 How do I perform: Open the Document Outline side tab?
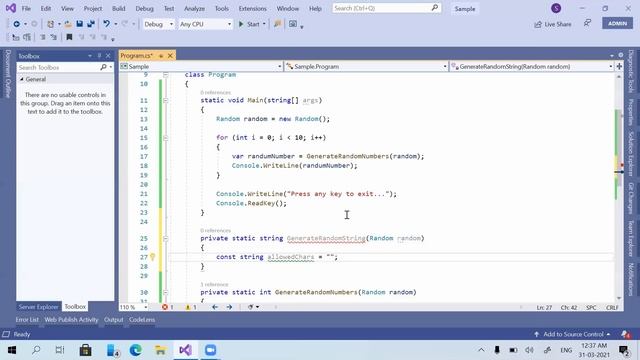pyautogui.click(x=7, y=73)
